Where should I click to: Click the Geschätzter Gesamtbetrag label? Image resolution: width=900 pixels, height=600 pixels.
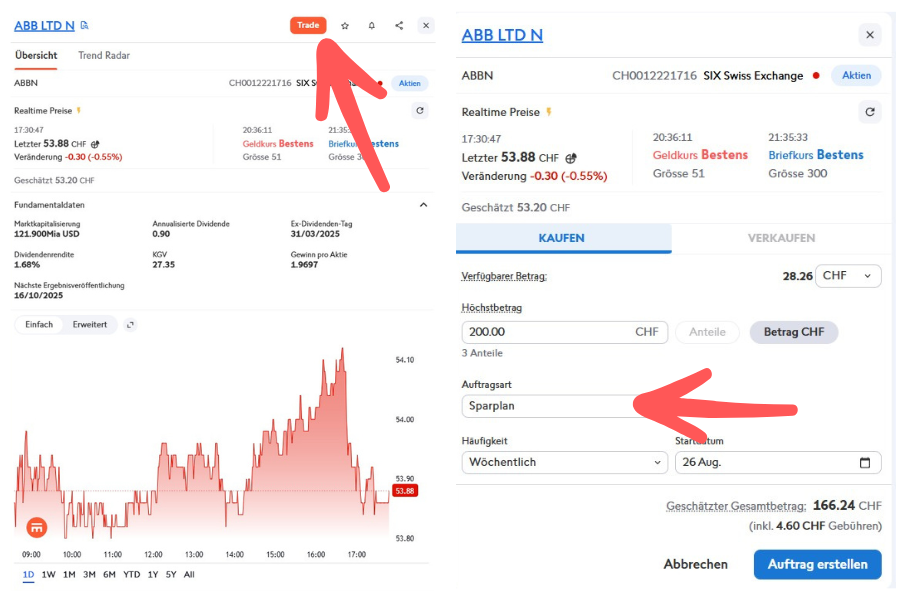(736, 506)
